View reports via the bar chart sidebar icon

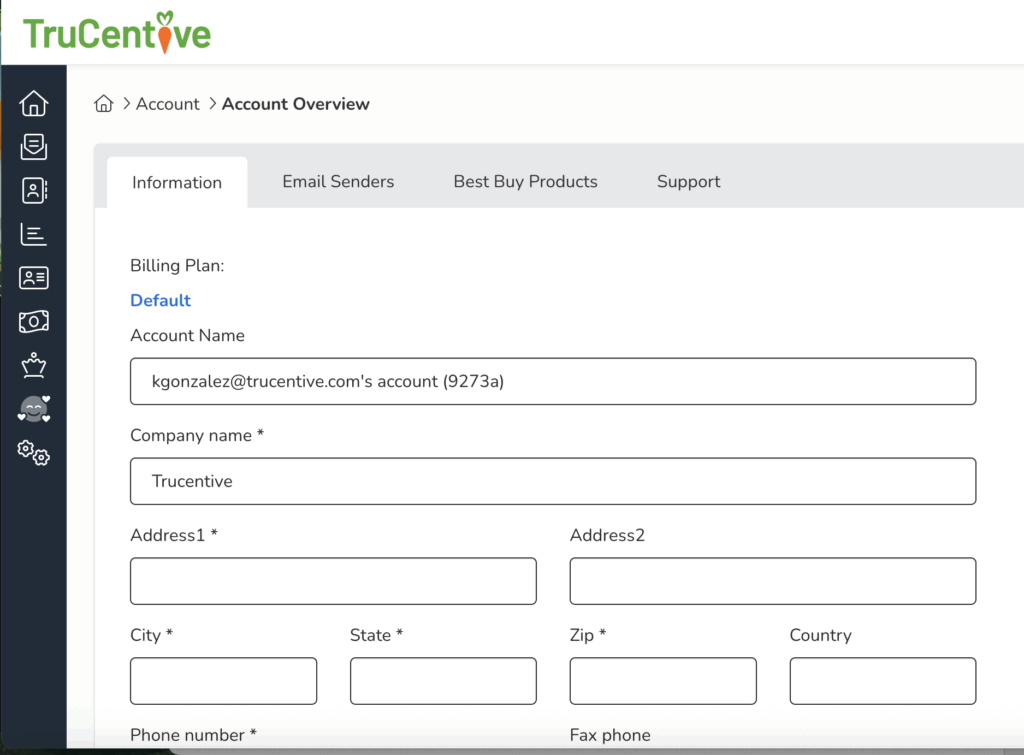pos(33,233)
